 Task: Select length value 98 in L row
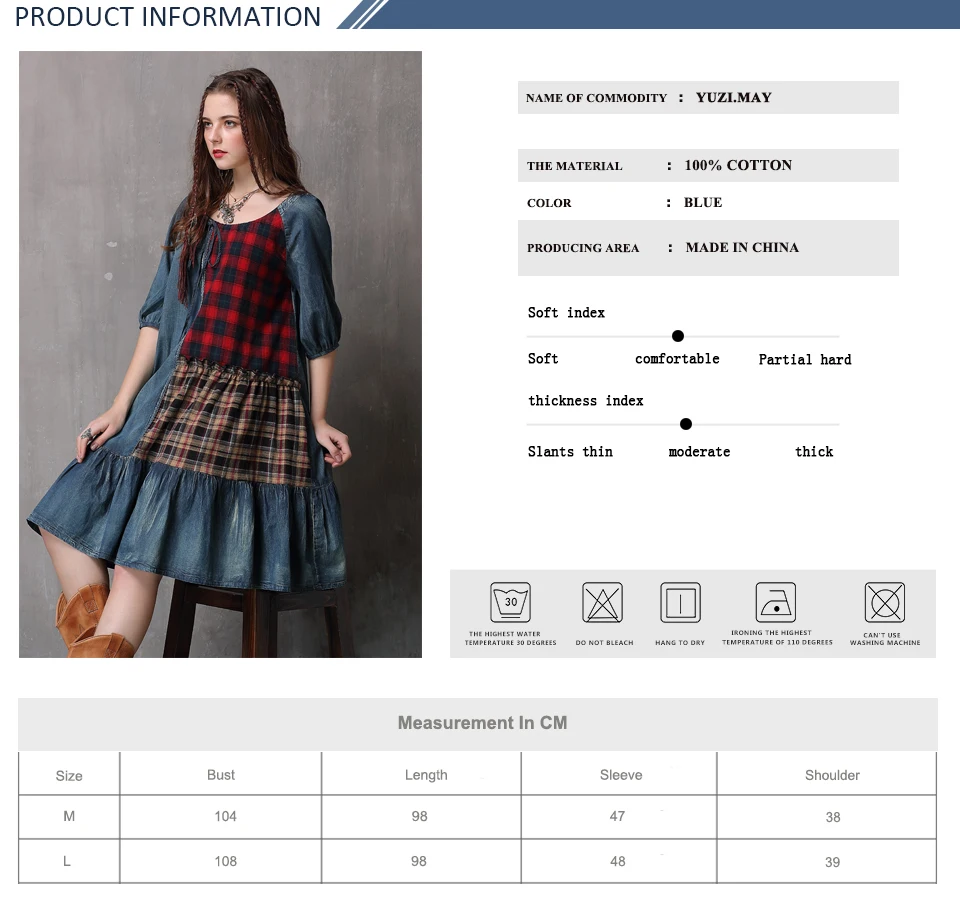[419, 861]
